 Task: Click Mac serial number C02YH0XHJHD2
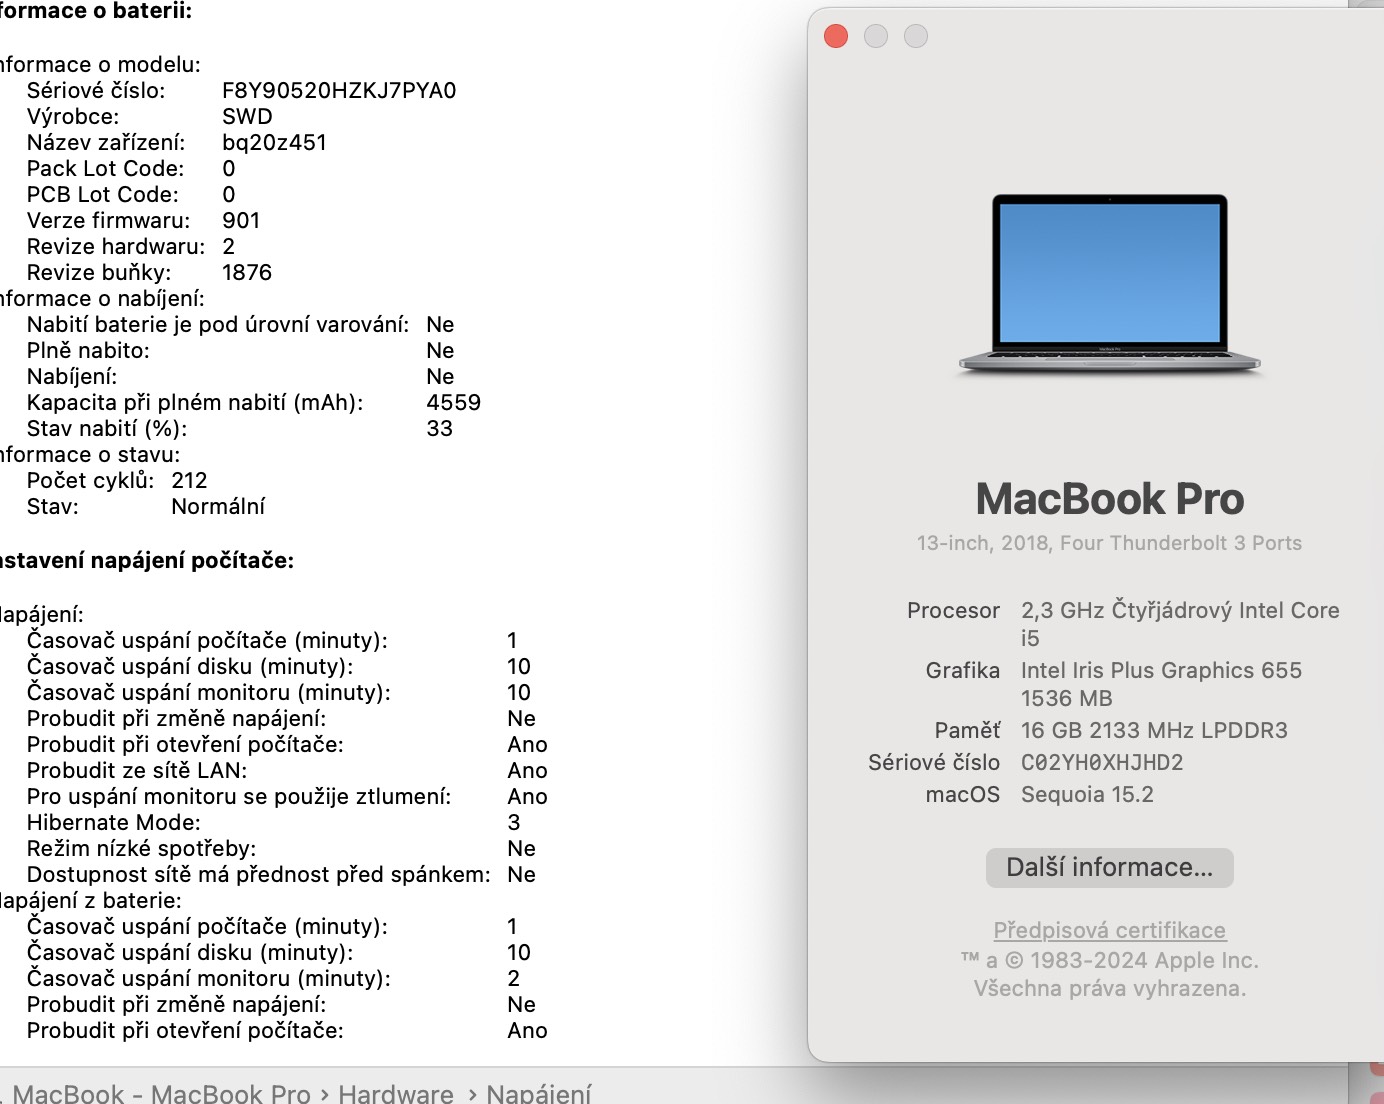point(1102,762)
